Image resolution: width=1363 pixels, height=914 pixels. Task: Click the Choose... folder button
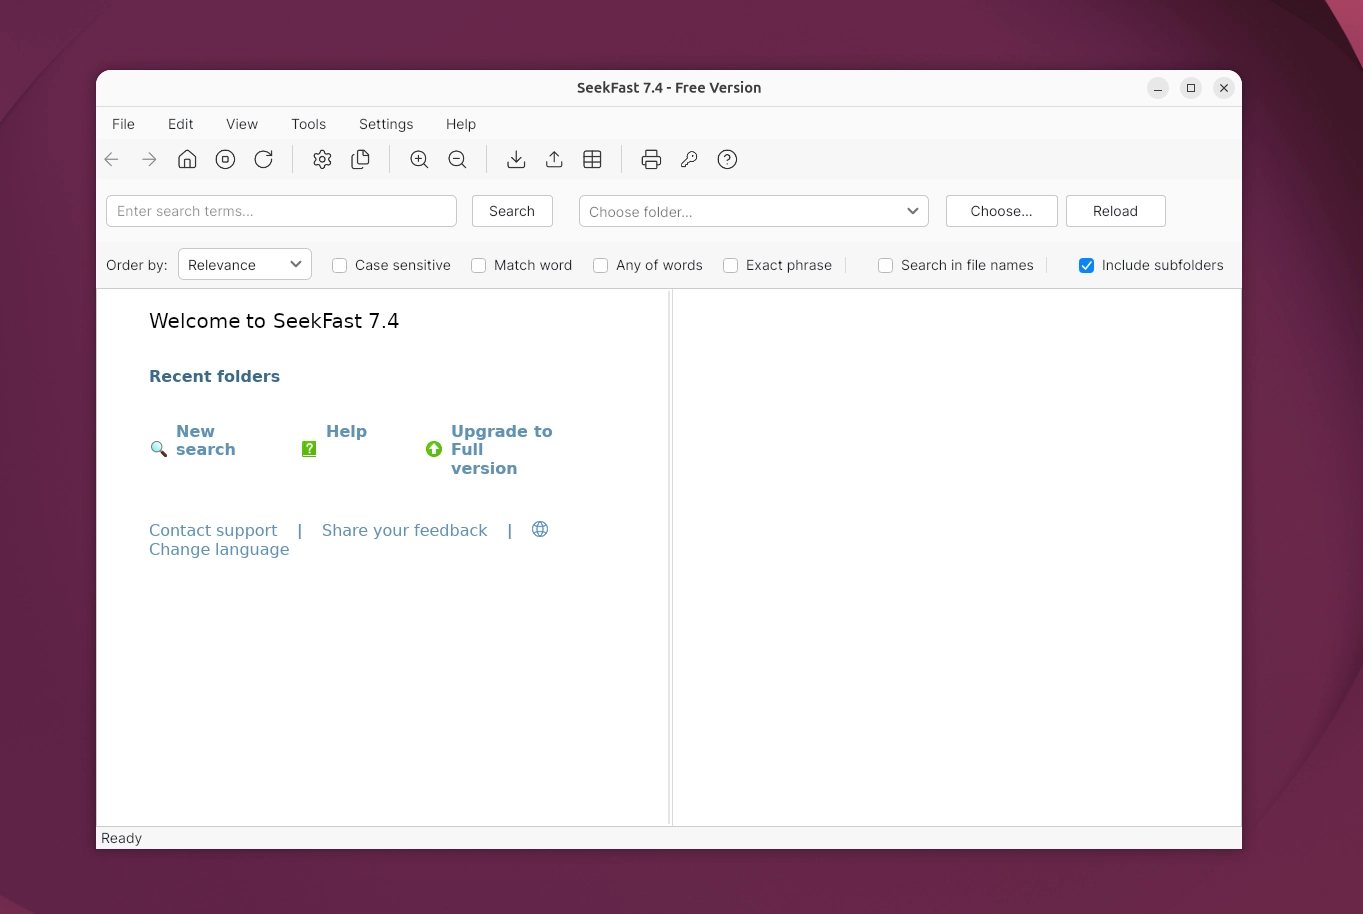(x=1001, y=211)
